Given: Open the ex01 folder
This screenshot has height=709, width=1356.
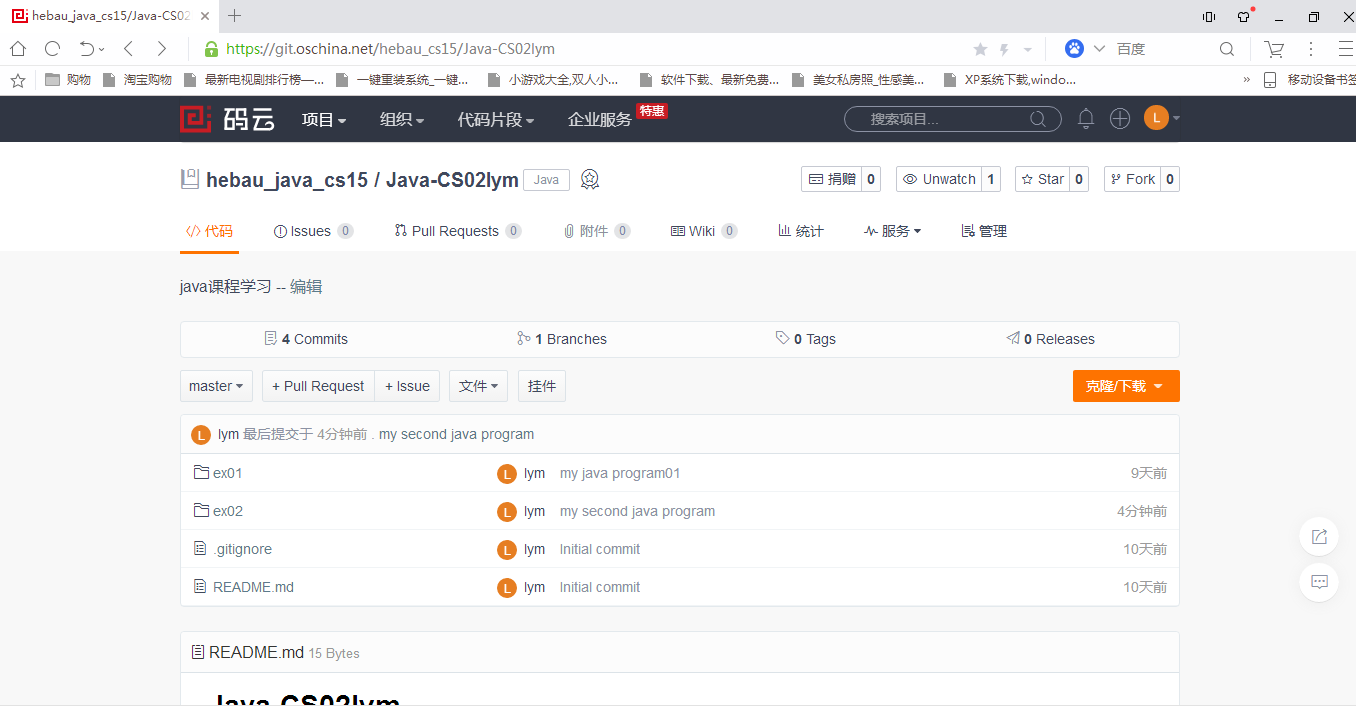Looking at the screenshot, I should click(x=228, y=473).
